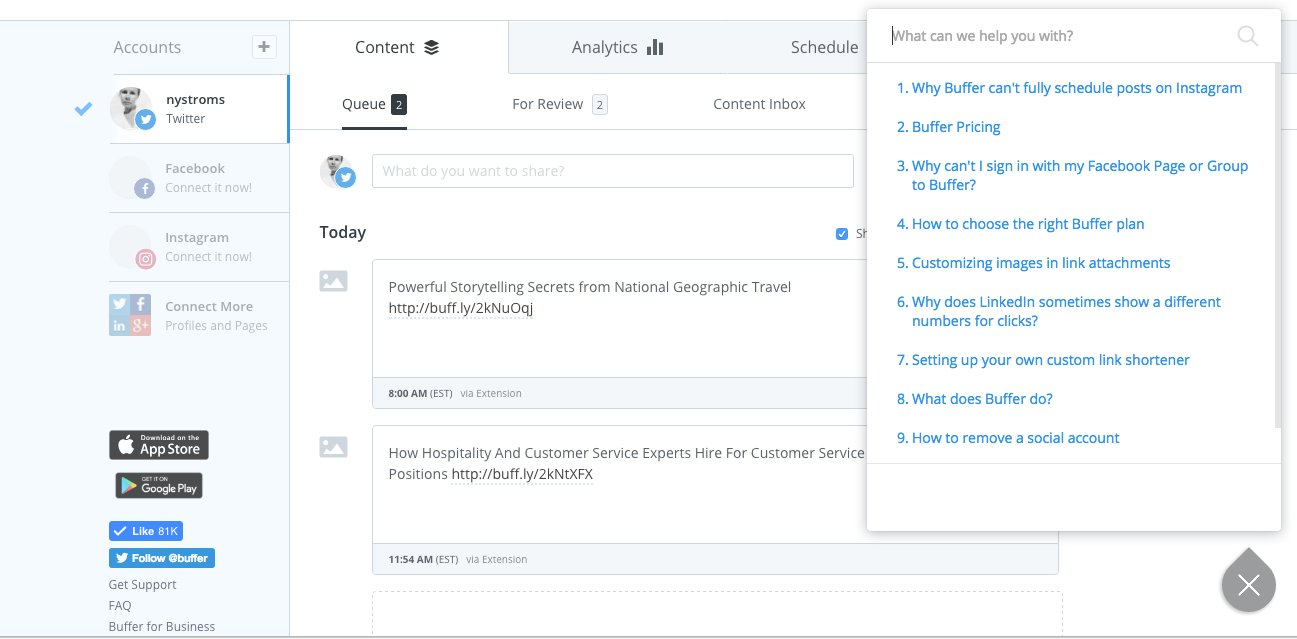Screen dimensions: 1297x639
Task: Click the 8:00 AM (EST) post time
Action: [x=421, y=394]
